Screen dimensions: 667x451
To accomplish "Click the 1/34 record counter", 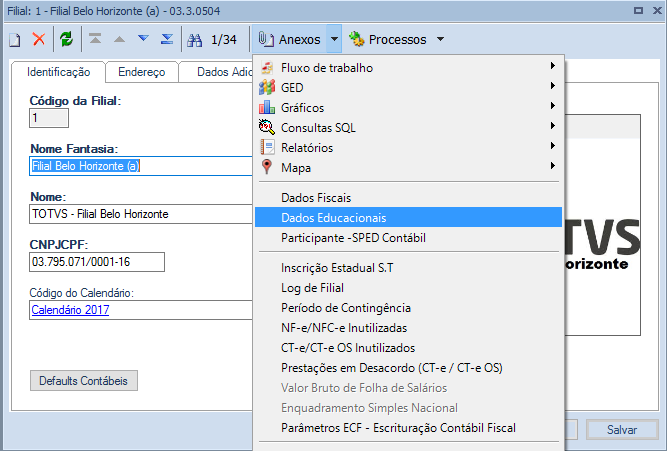I will pos(224,40).
